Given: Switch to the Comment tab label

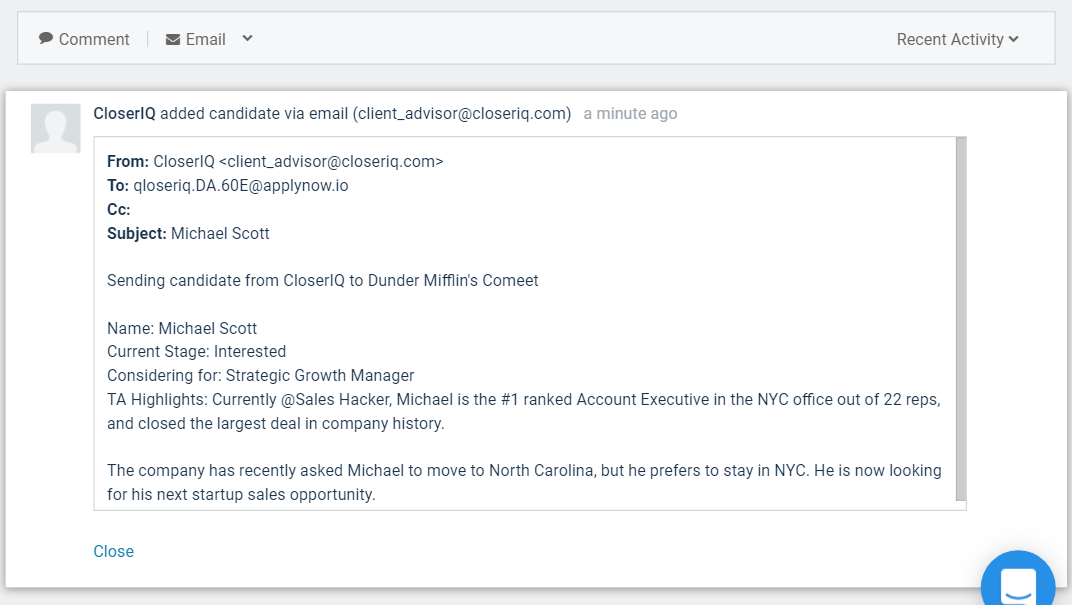Looking at the screenshot, I should [94, 39].
